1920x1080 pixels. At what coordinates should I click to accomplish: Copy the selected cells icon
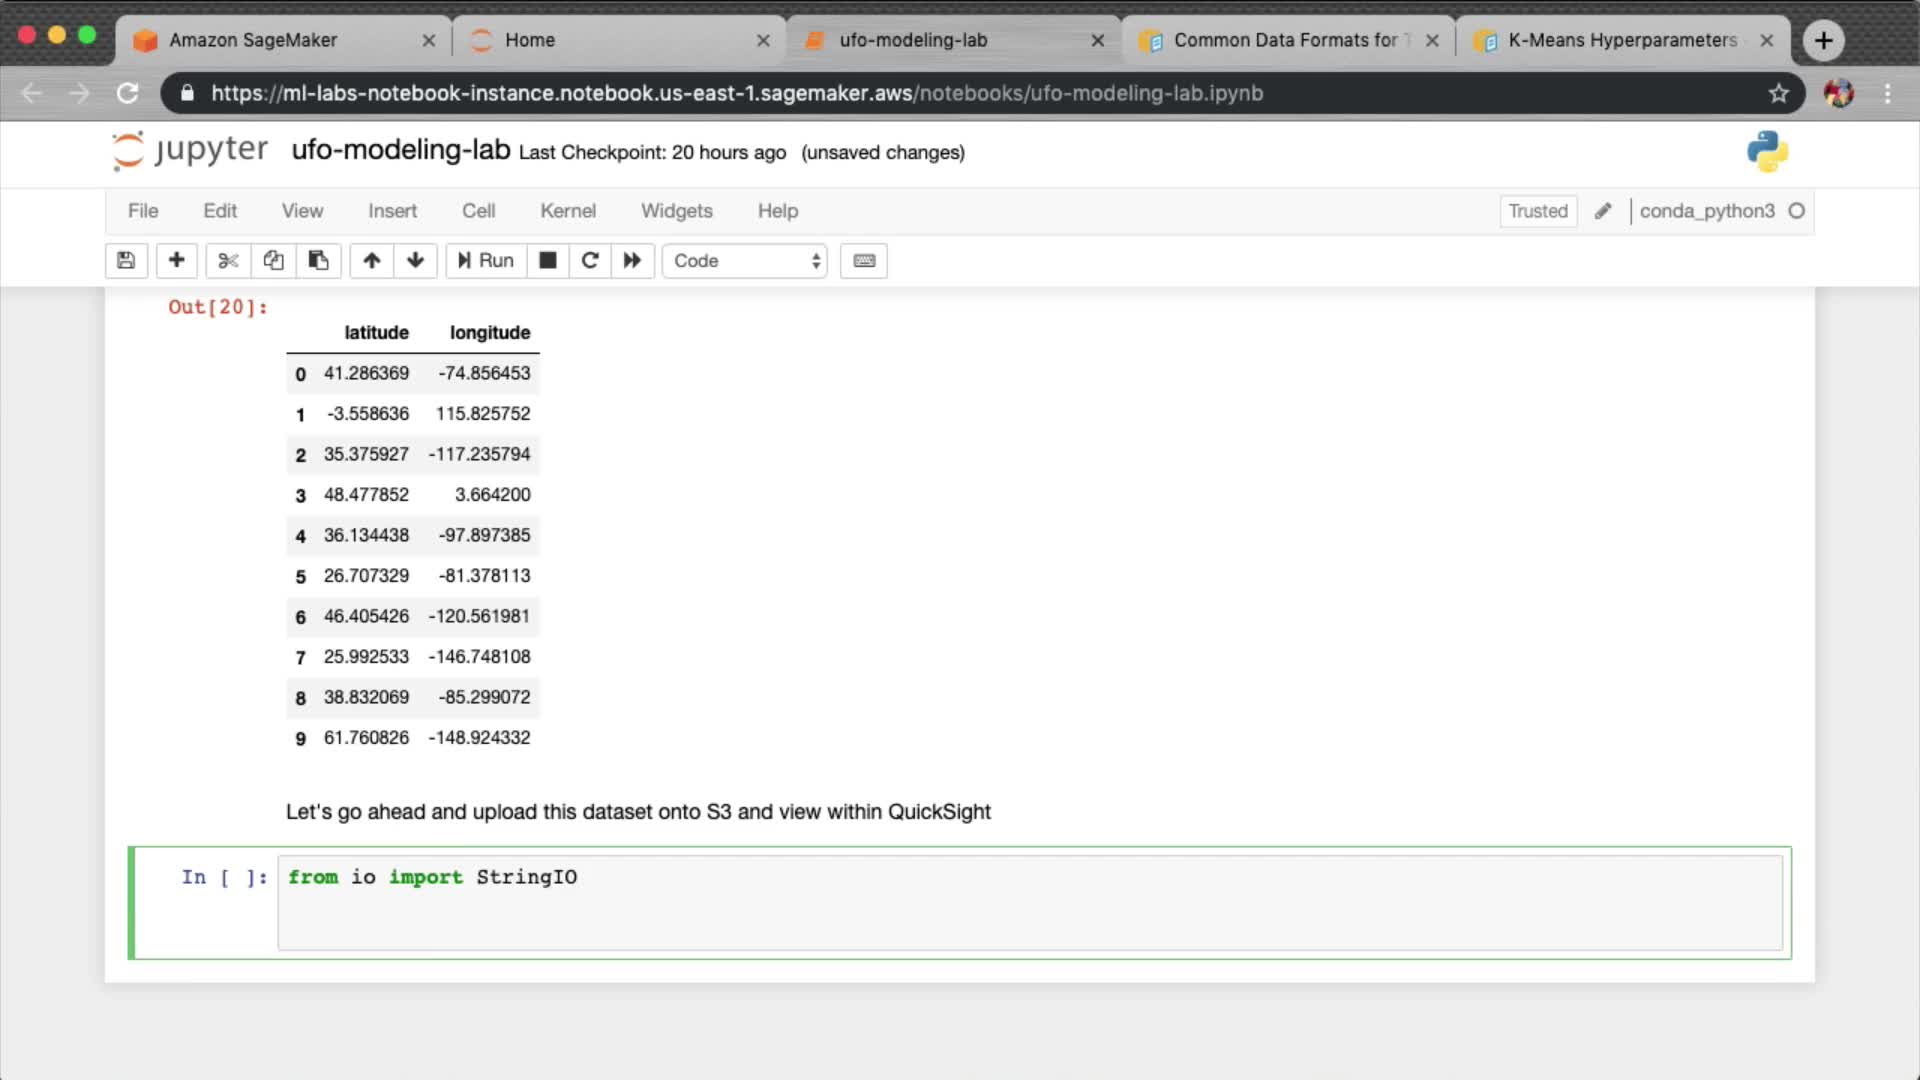pyautogui.click(x=273, y=261)
